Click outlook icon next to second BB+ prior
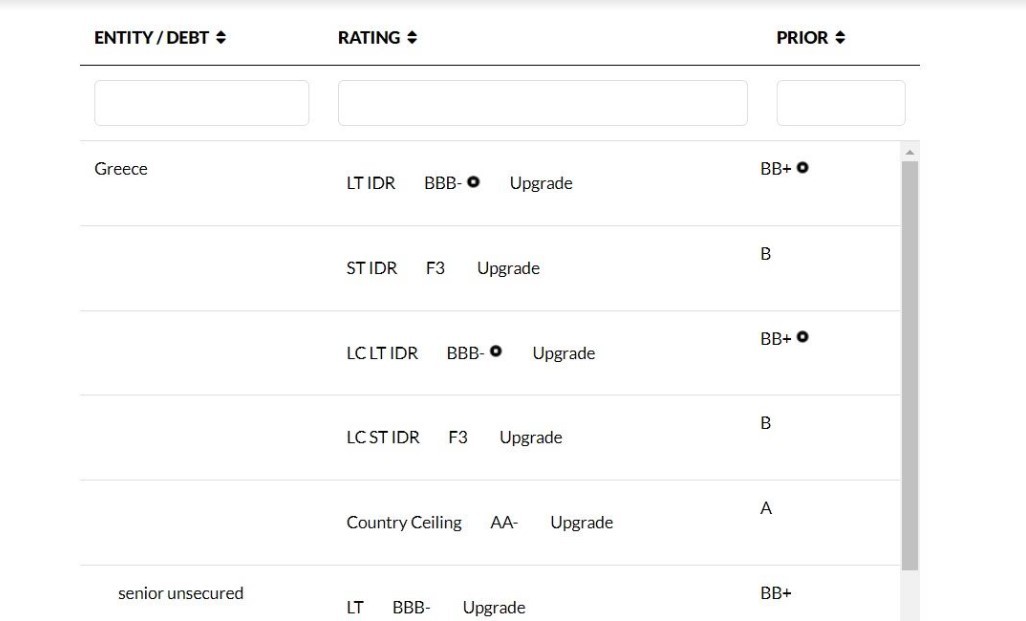This screenshot has width=1026, height=621. point(802,338)
